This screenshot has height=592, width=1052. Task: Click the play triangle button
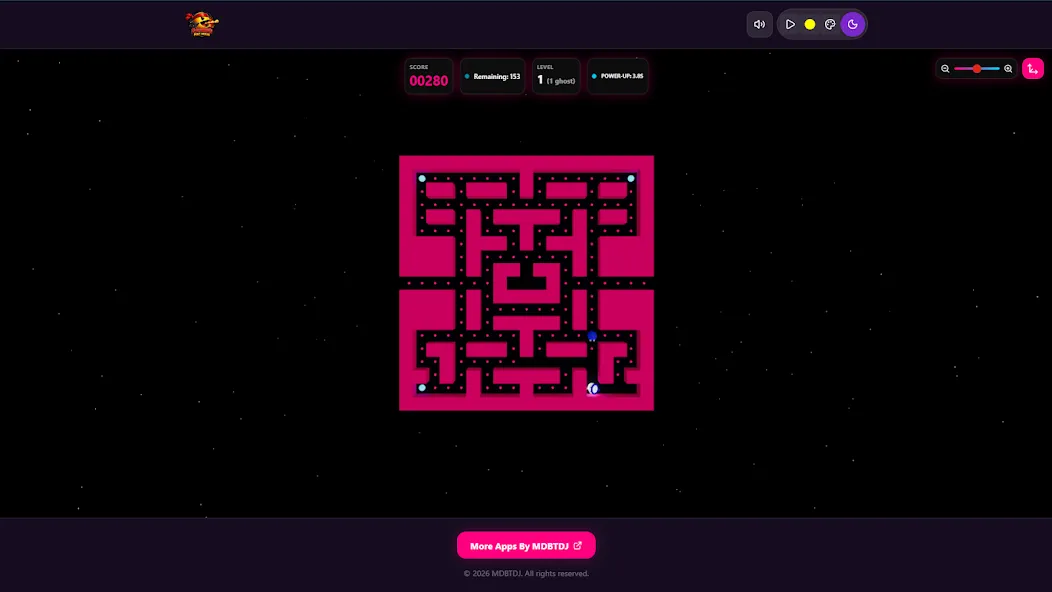point(790,24)
